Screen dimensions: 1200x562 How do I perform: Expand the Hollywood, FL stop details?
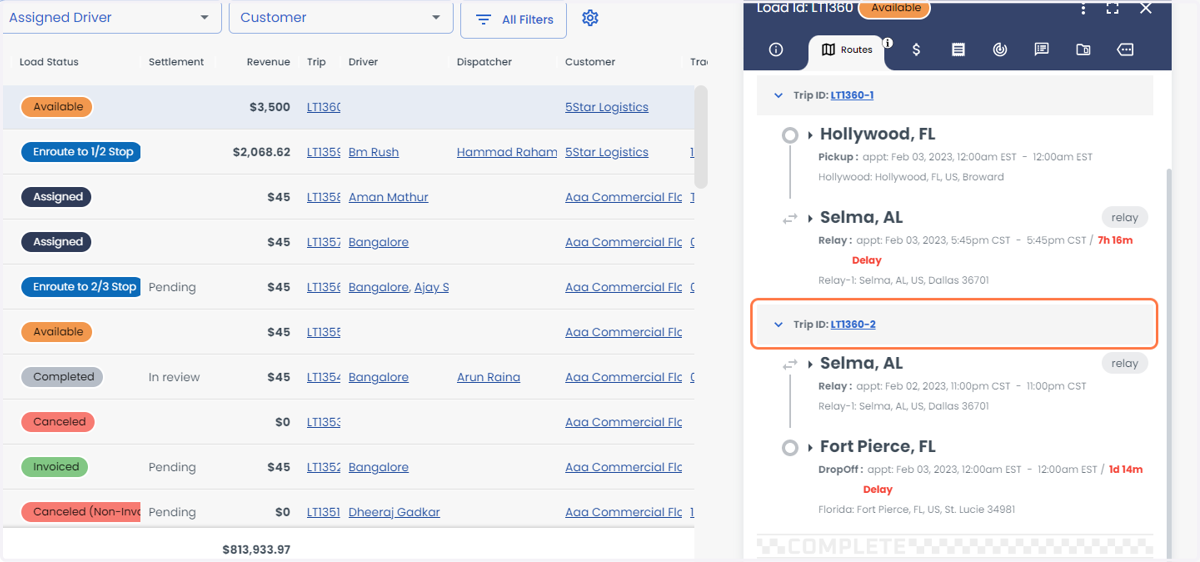[x=811, y=135]
